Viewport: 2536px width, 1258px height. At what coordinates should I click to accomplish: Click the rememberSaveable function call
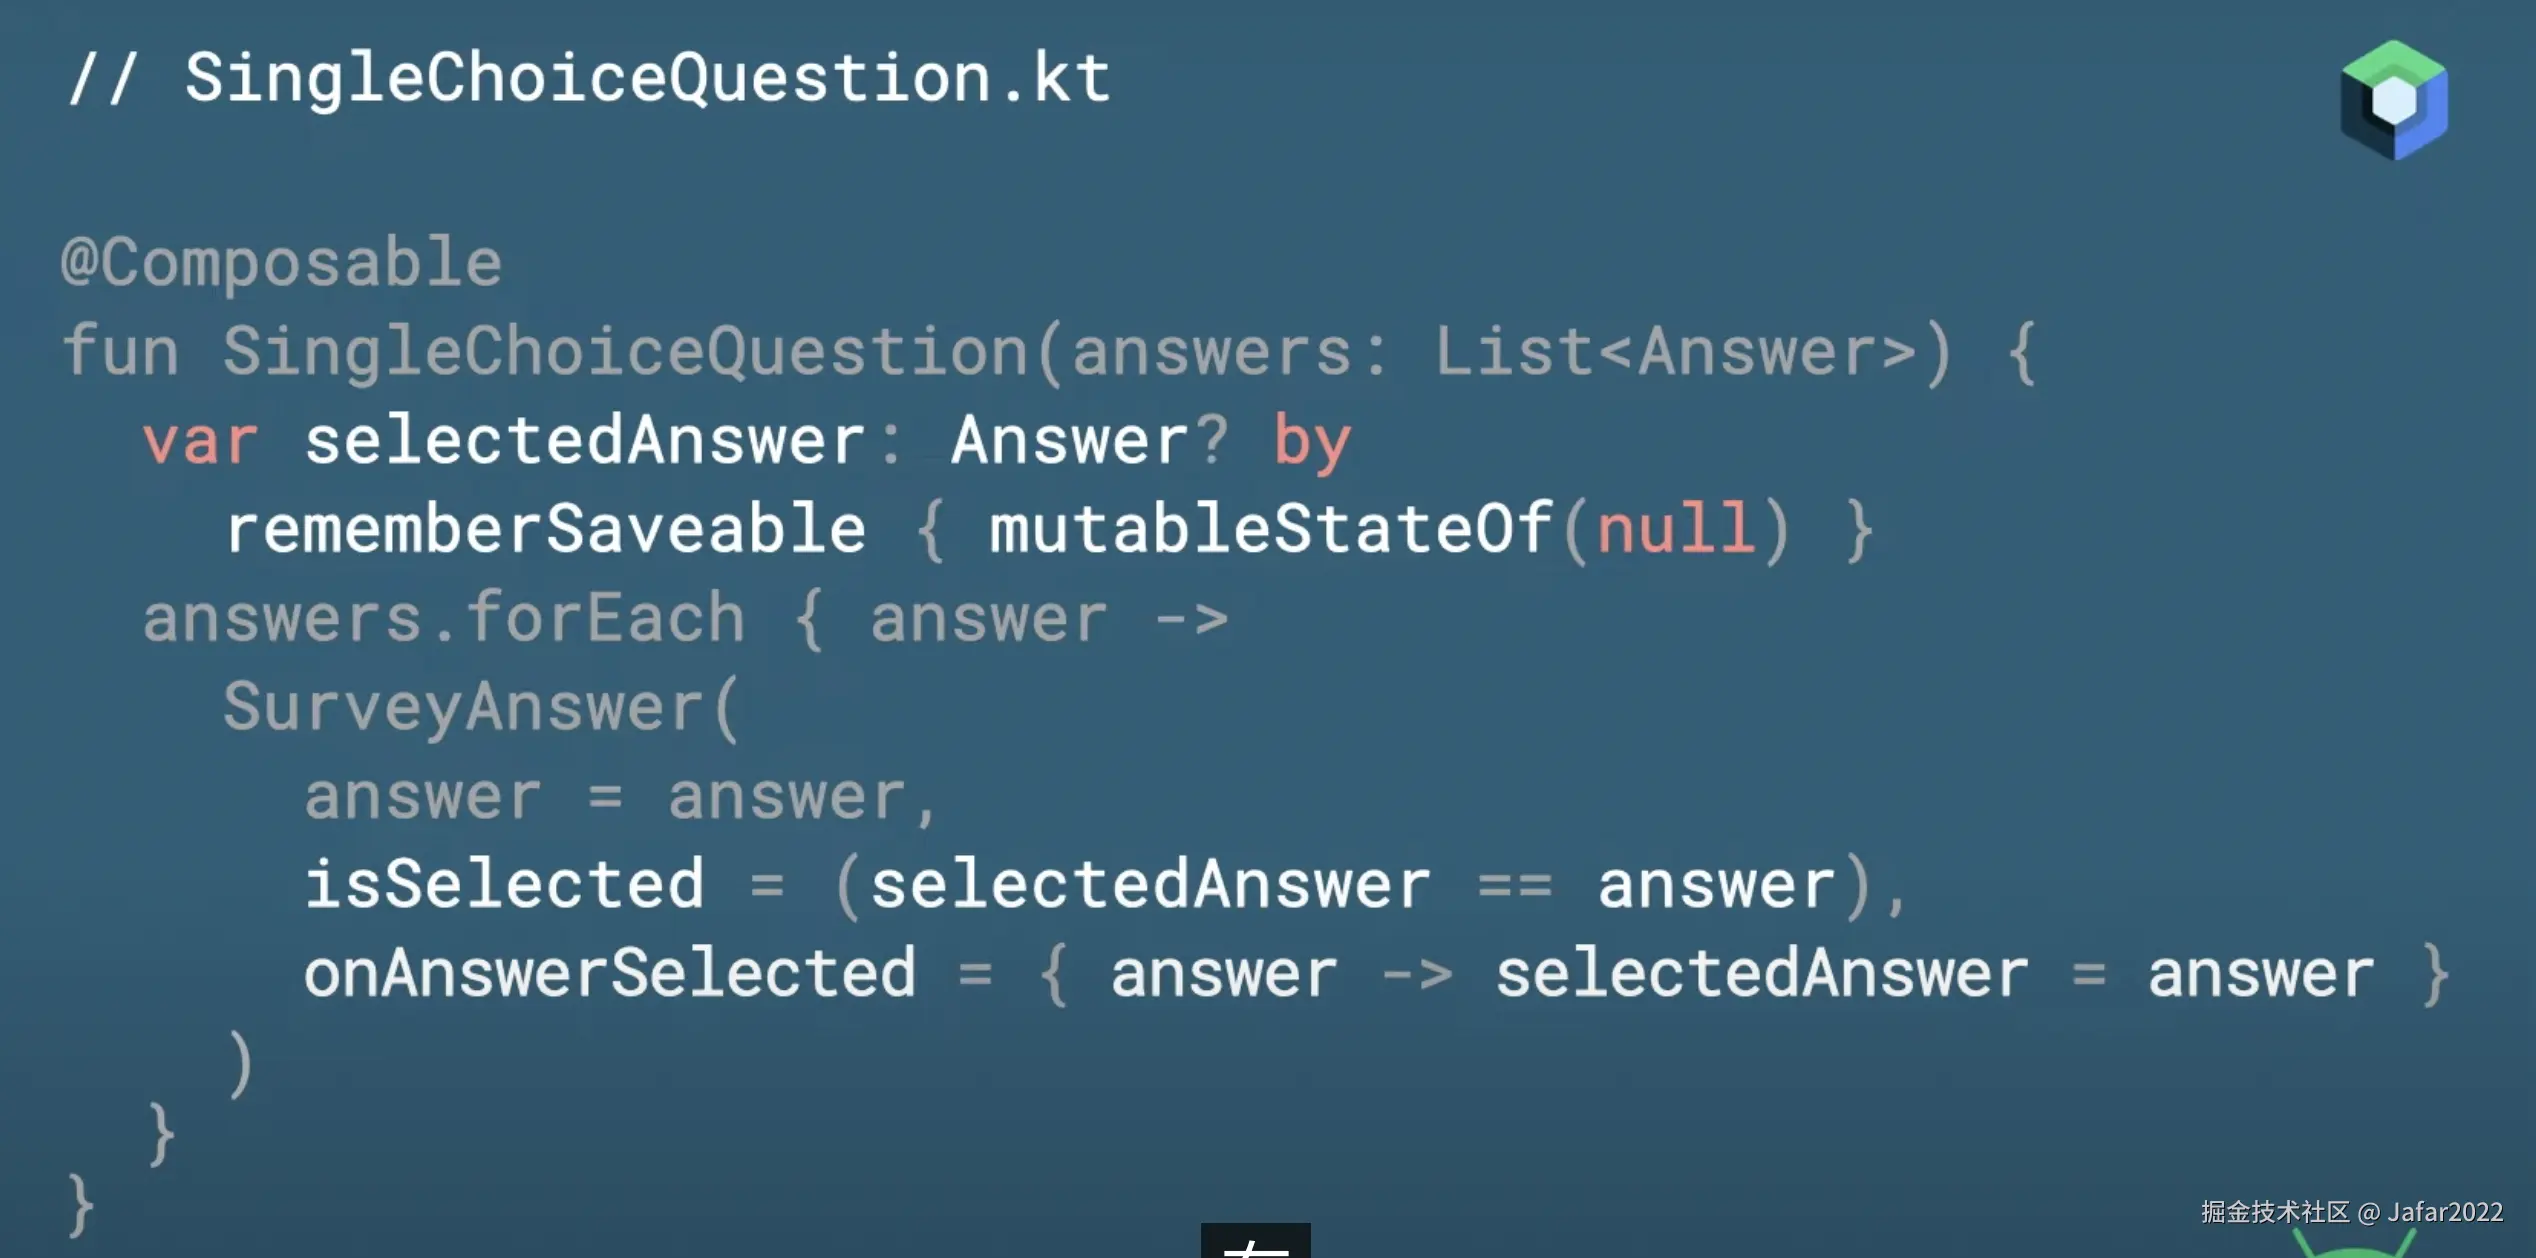point(546,529)
